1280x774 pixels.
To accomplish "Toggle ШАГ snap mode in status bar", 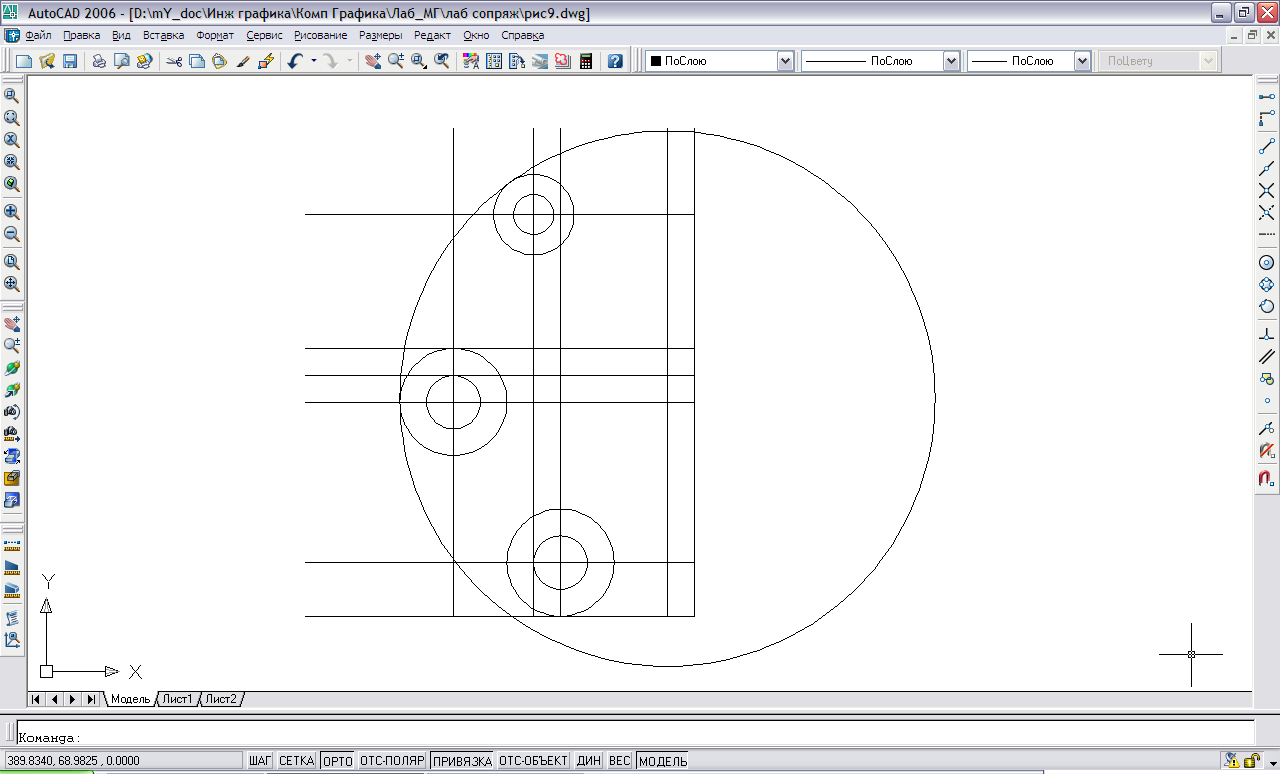I will tap(260, 761).
